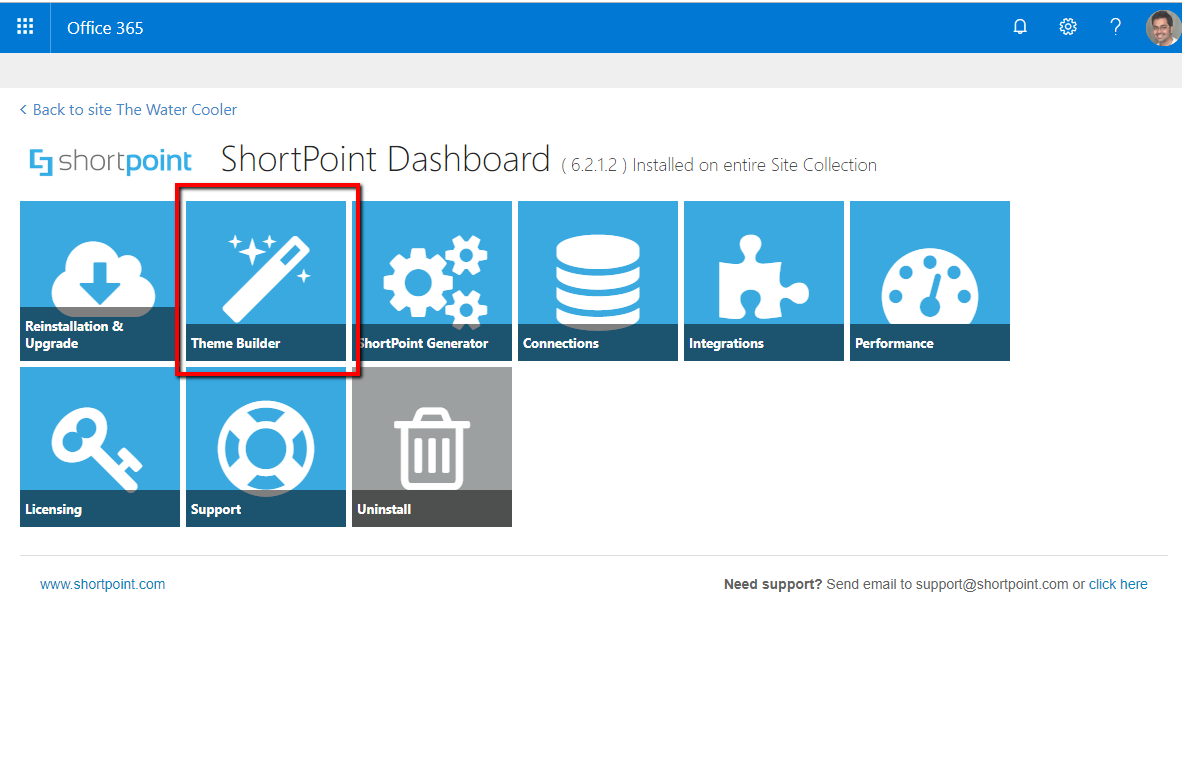1182x774 pixels.
Task: Click the ShortPoint Dashboard heading
Action: (385, 159)
